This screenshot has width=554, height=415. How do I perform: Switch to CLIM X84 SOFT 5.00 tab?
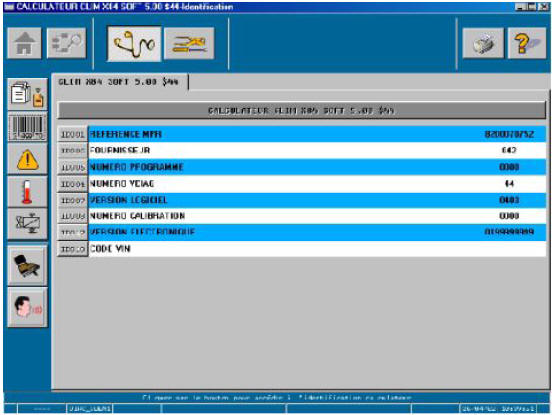coord(120,82)
